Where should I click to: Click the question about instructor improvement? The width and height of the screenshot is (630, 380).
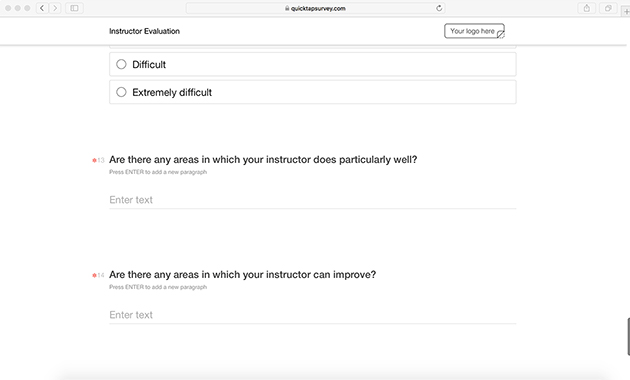pyautogui.click(x=242, y=274)
